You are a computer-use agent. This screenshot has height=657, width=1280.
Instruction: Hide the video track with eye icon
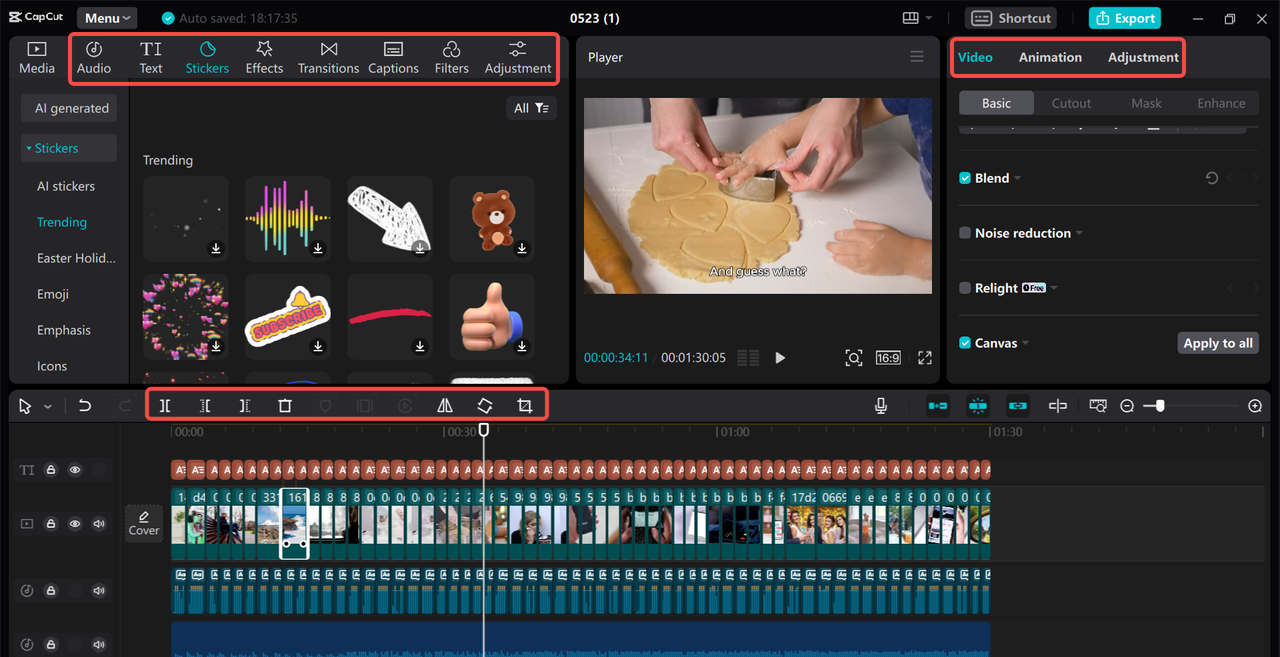(x=75, y=524)
